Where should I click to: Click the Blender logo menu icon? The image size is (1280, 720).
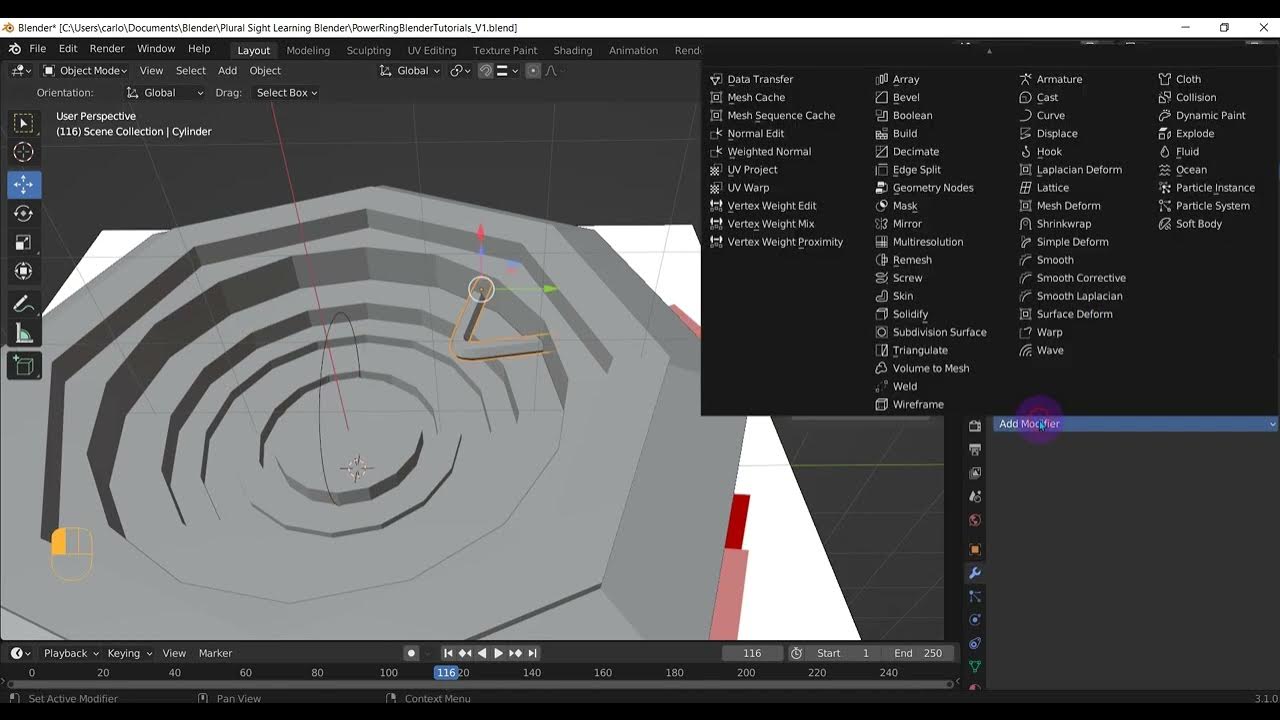(14, 49)
